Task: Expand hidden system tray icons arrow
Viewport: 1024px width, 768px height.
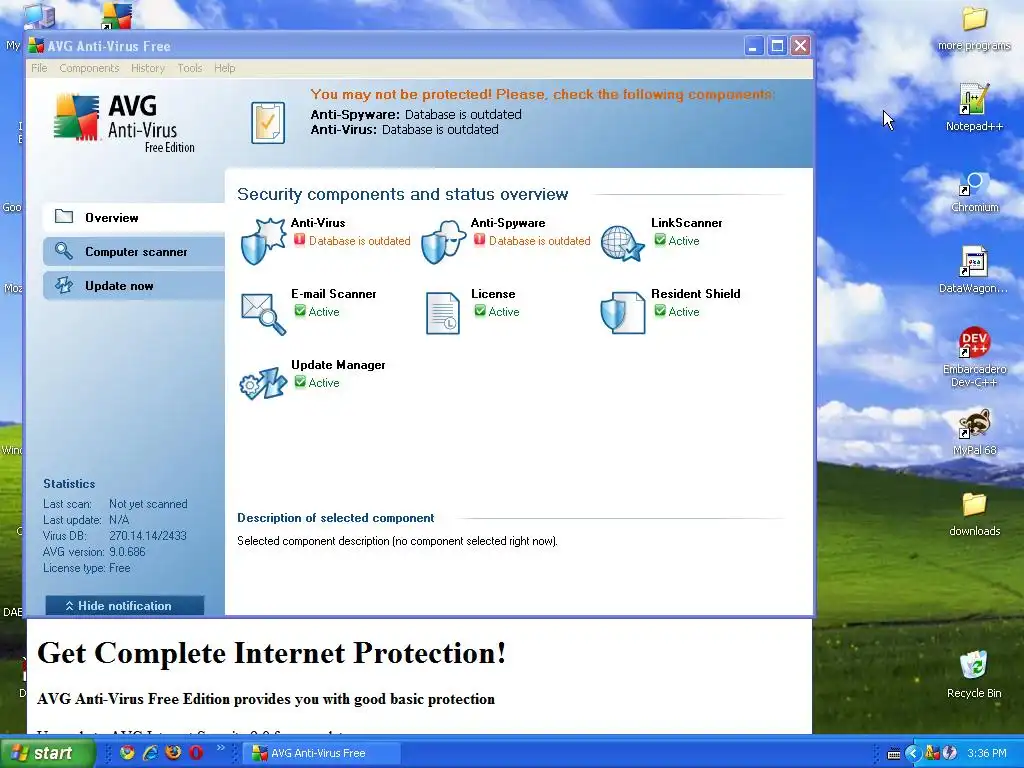Action: [x=913, y=753]
